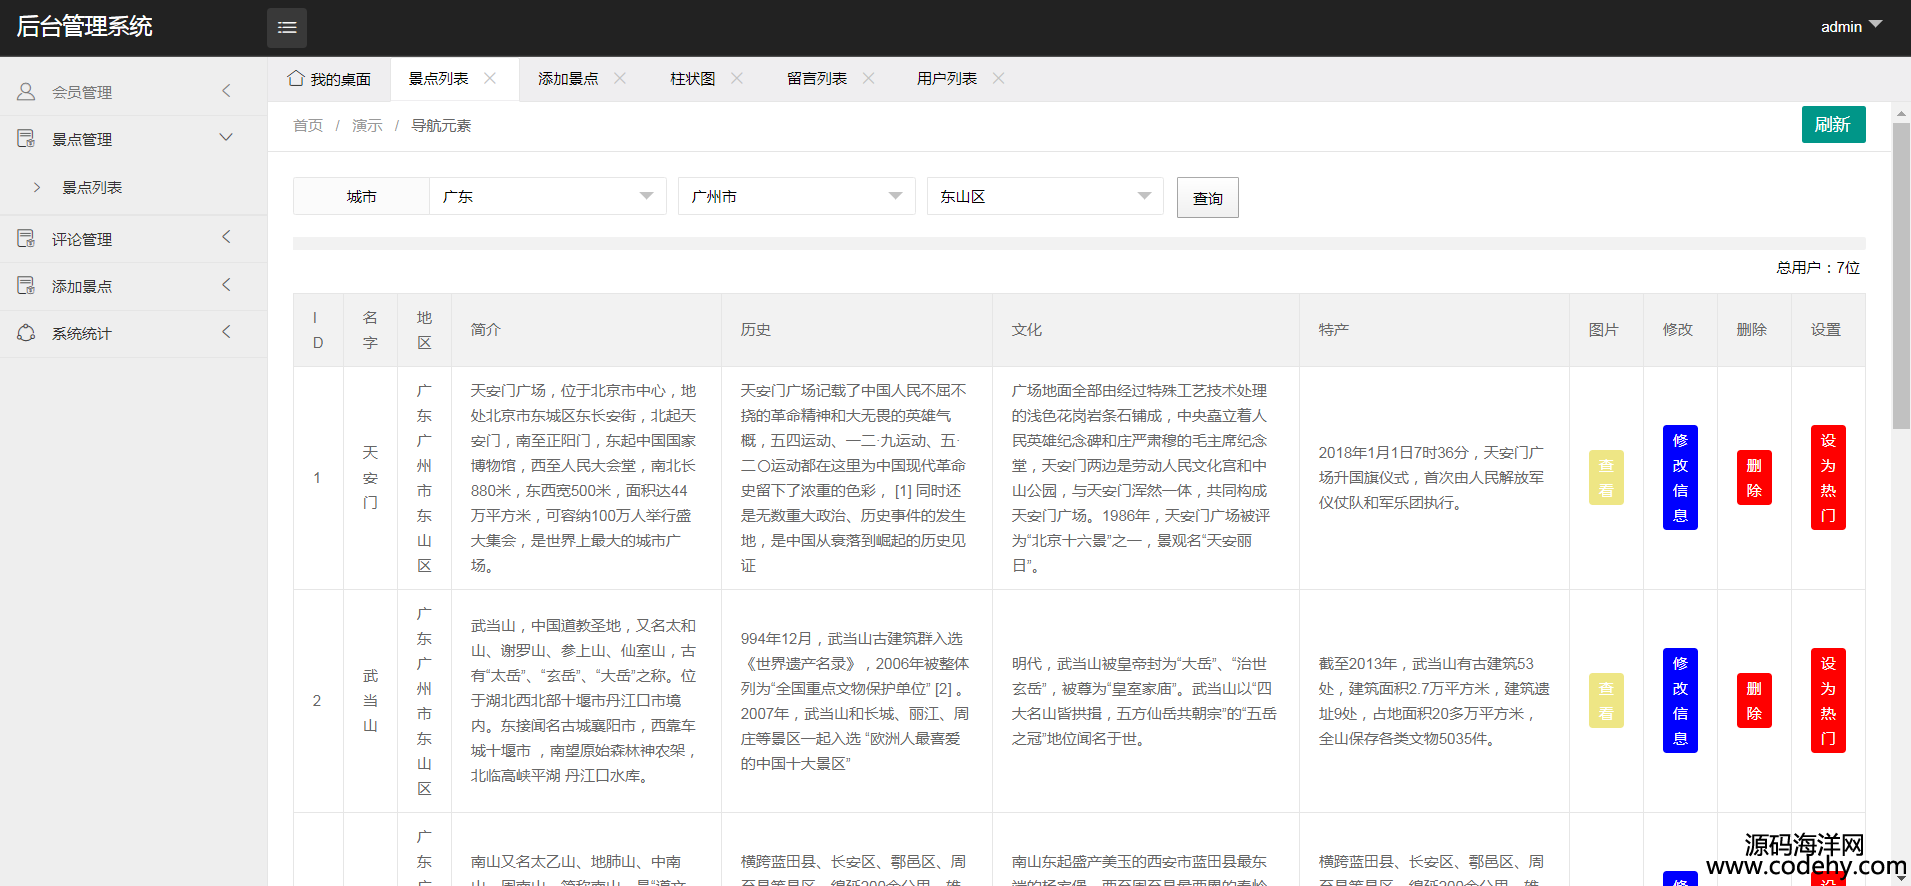This screenshot has width=1911, height=886.
Task: Close the 用户列表 tab
Action: coord(998,78)
